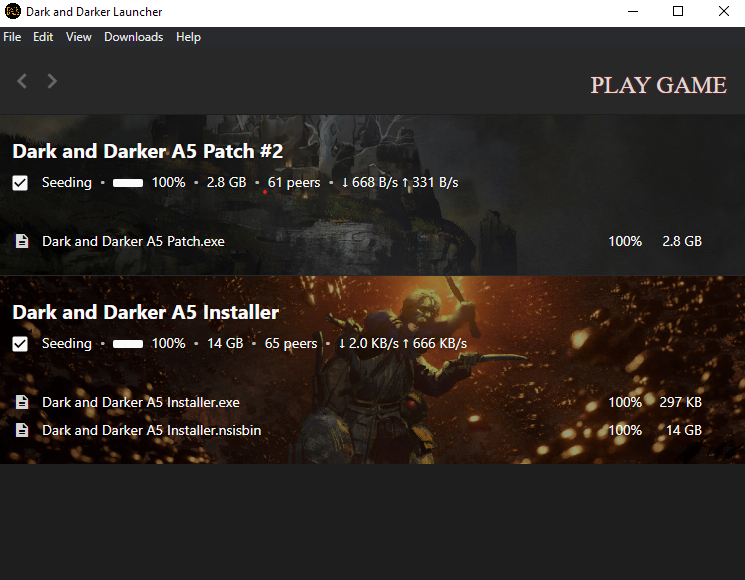This screenshot has width=745, height=580.
Task: Click the 668 B/s download speed
Action: pos(370,183)
